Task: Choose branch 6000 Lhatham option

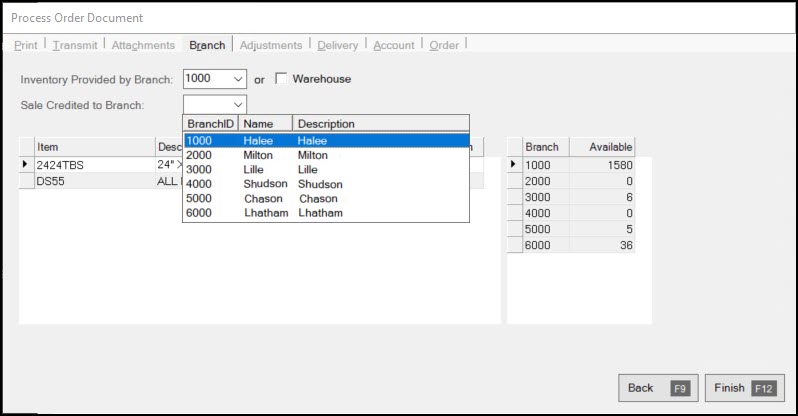Action: [325, 212]
